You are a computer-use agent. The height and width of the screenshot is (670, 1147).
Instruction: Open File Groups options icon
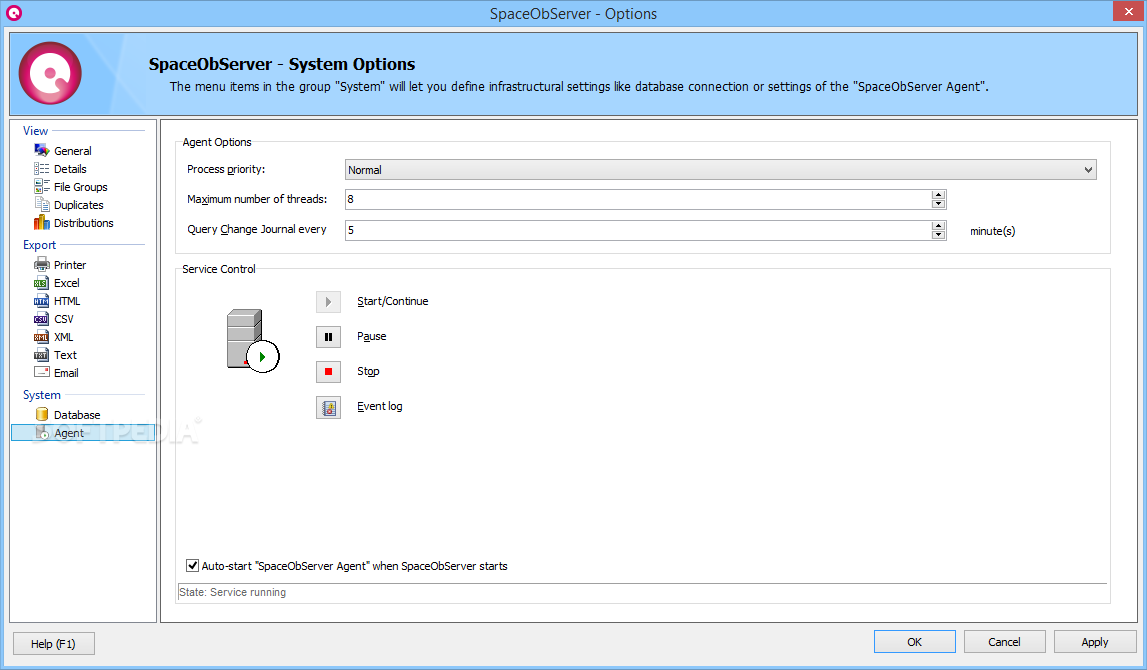coord(42,187)
